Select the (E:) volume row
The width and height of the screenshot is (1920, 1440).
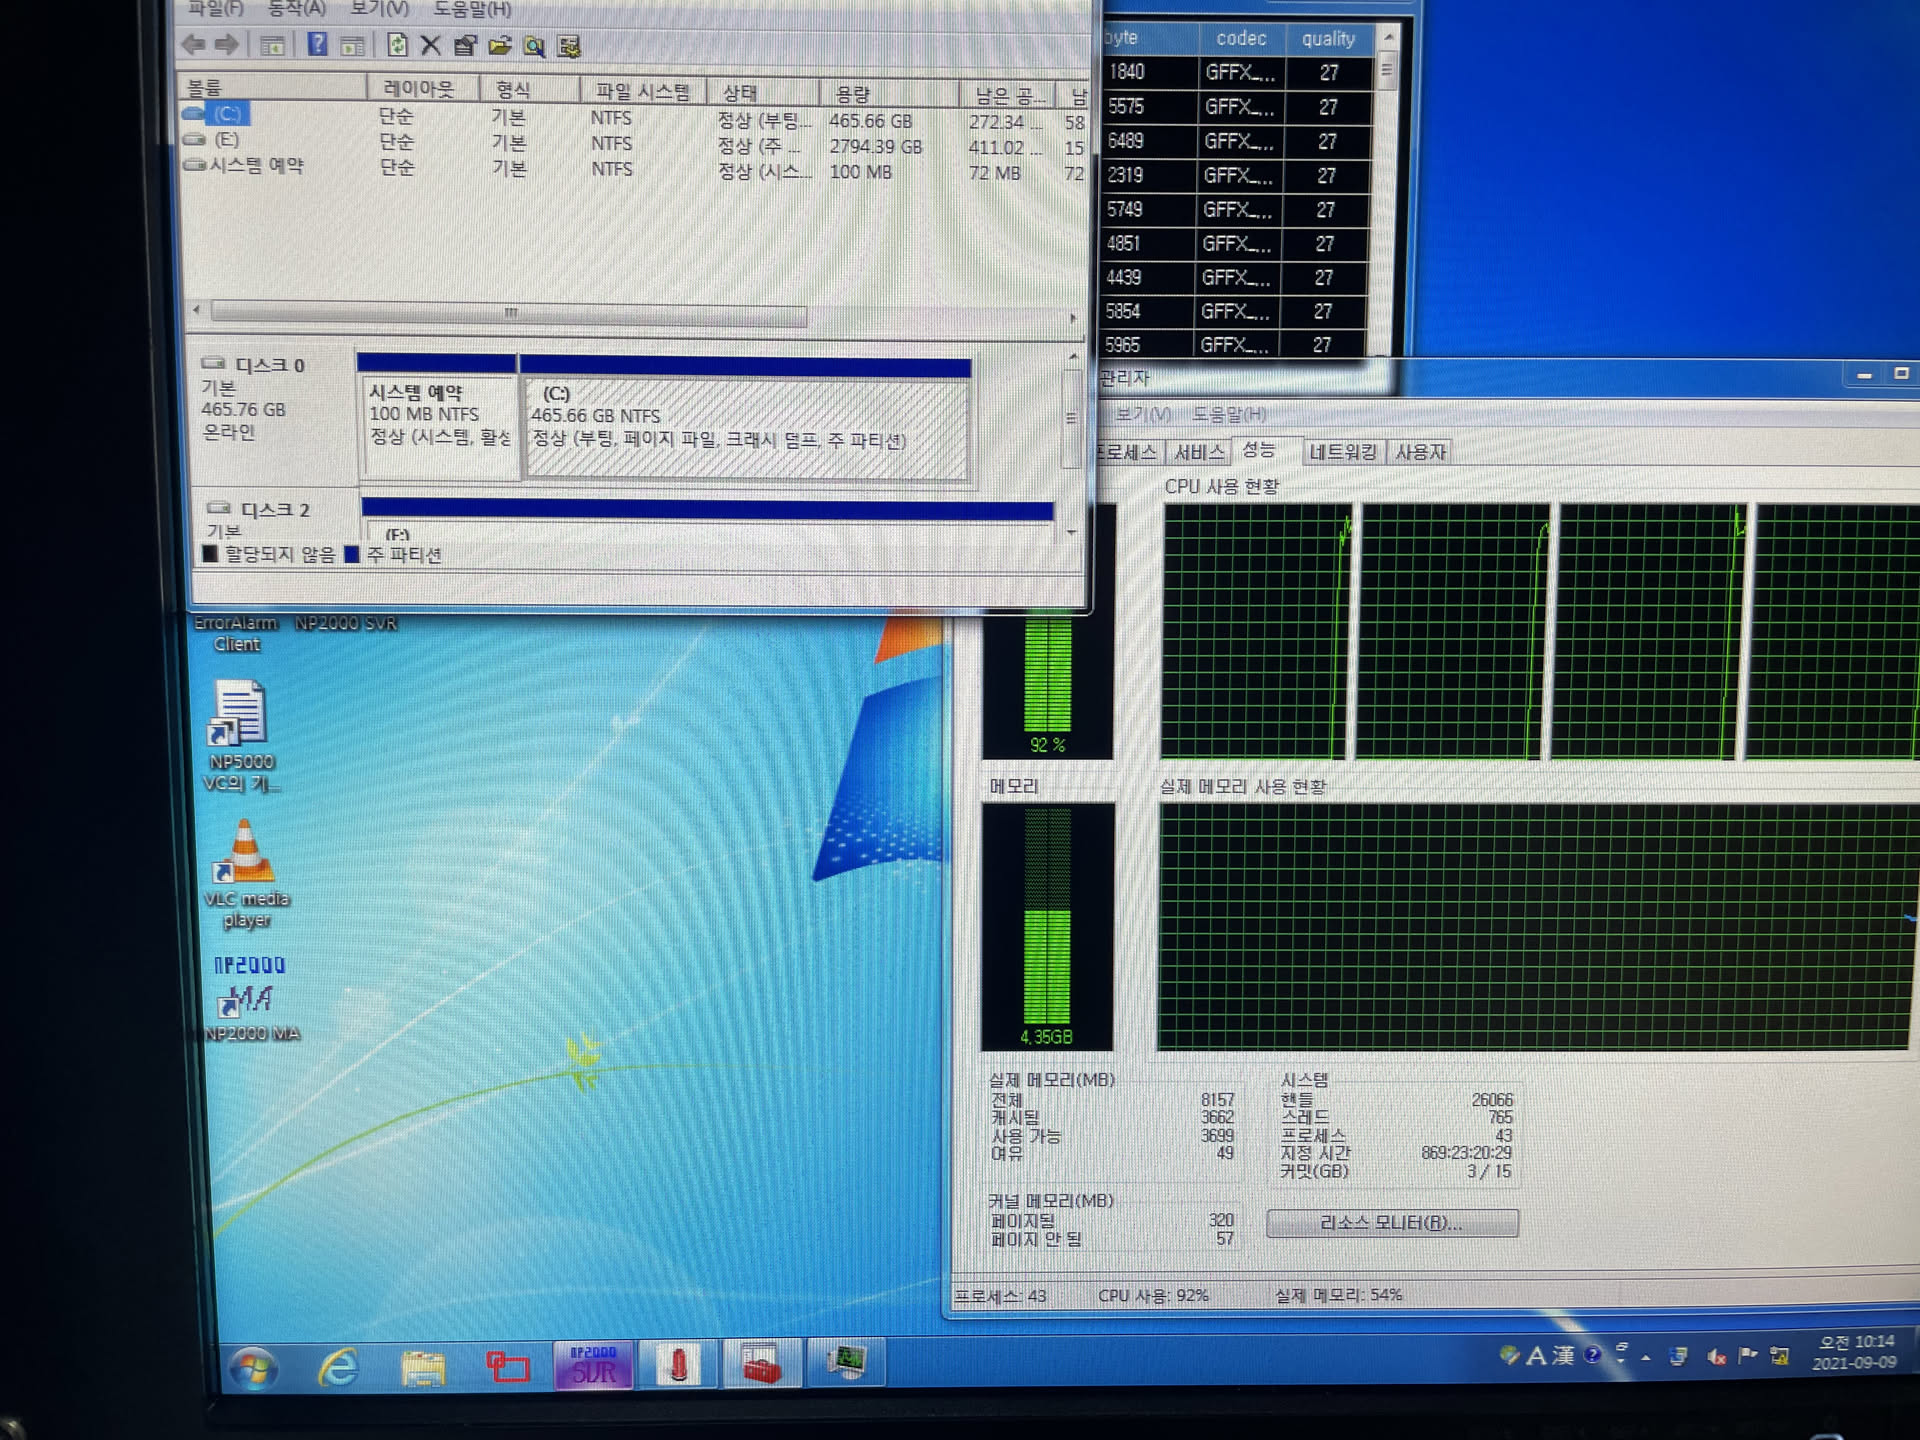tap(227, 140)
